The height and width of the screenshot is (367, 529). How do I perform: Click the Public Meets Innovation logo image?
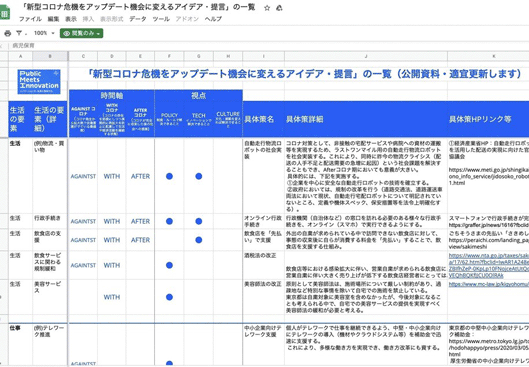coord(39,81)
